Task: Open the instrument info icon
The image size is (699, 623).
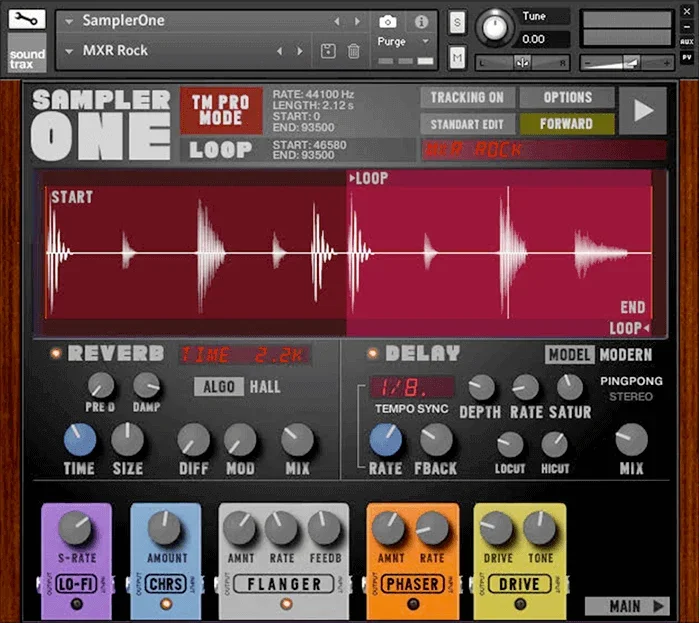Action: 421,21
